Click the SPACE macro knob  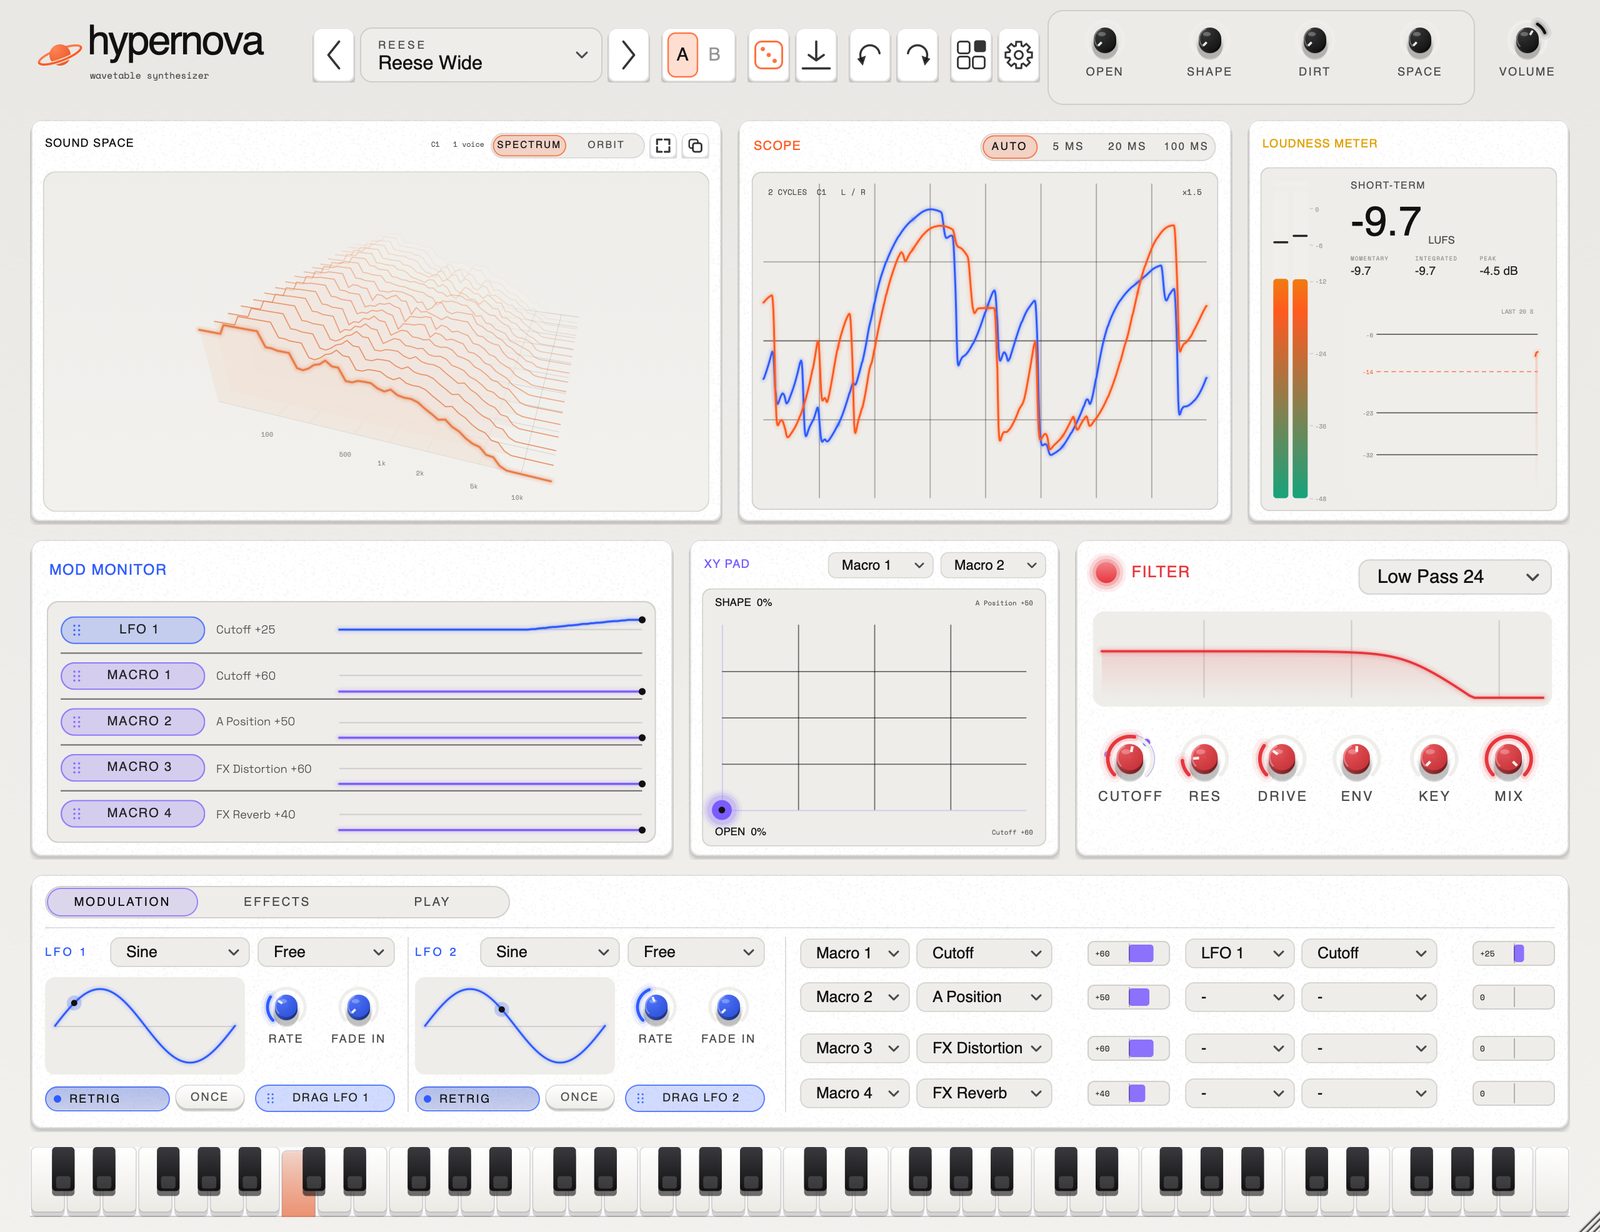(x=1419, y=42)
